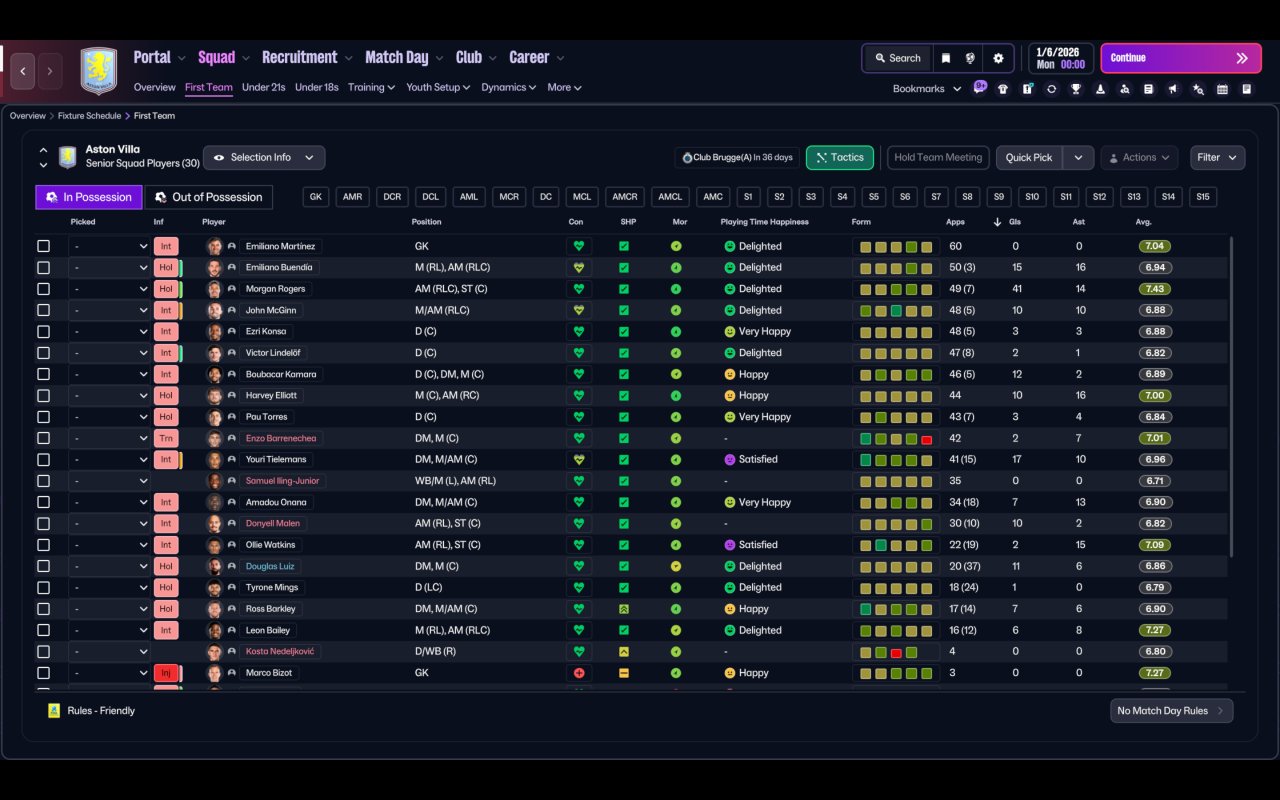Open the calendar bookmark icon

coord(1222,89)
